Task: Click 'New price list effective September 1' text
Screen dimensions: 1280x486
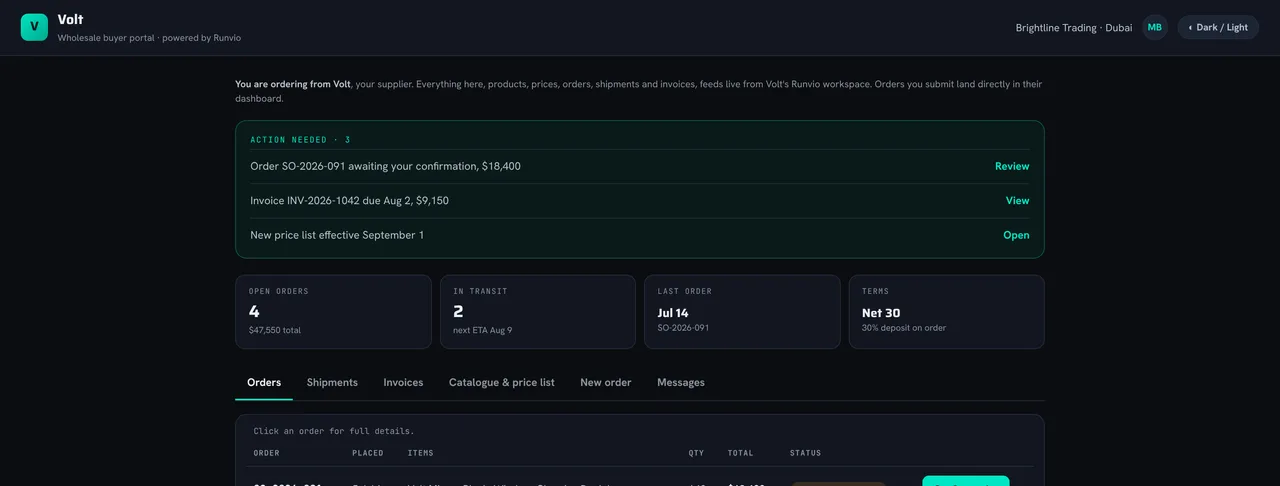Action: 337,235
